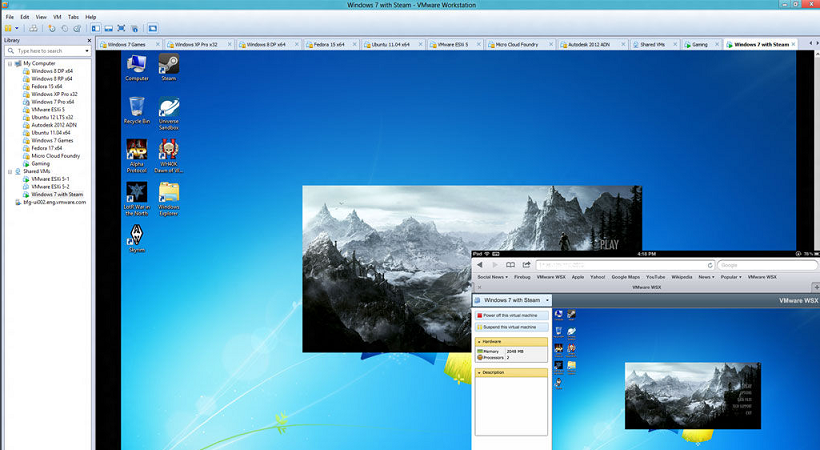Click the reload icon in iPad address bar
This screenshot has width=820, height=450.
710,265
